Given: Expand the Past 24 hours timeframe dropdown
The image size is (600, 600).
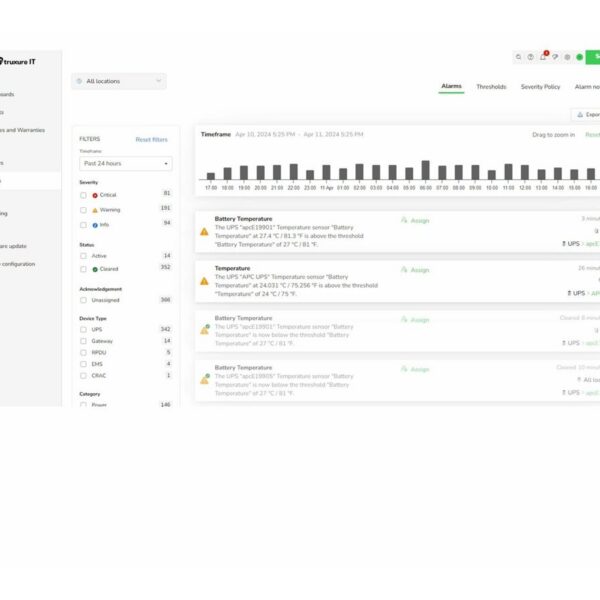Looking at the screenshot, I should (125, 163).
